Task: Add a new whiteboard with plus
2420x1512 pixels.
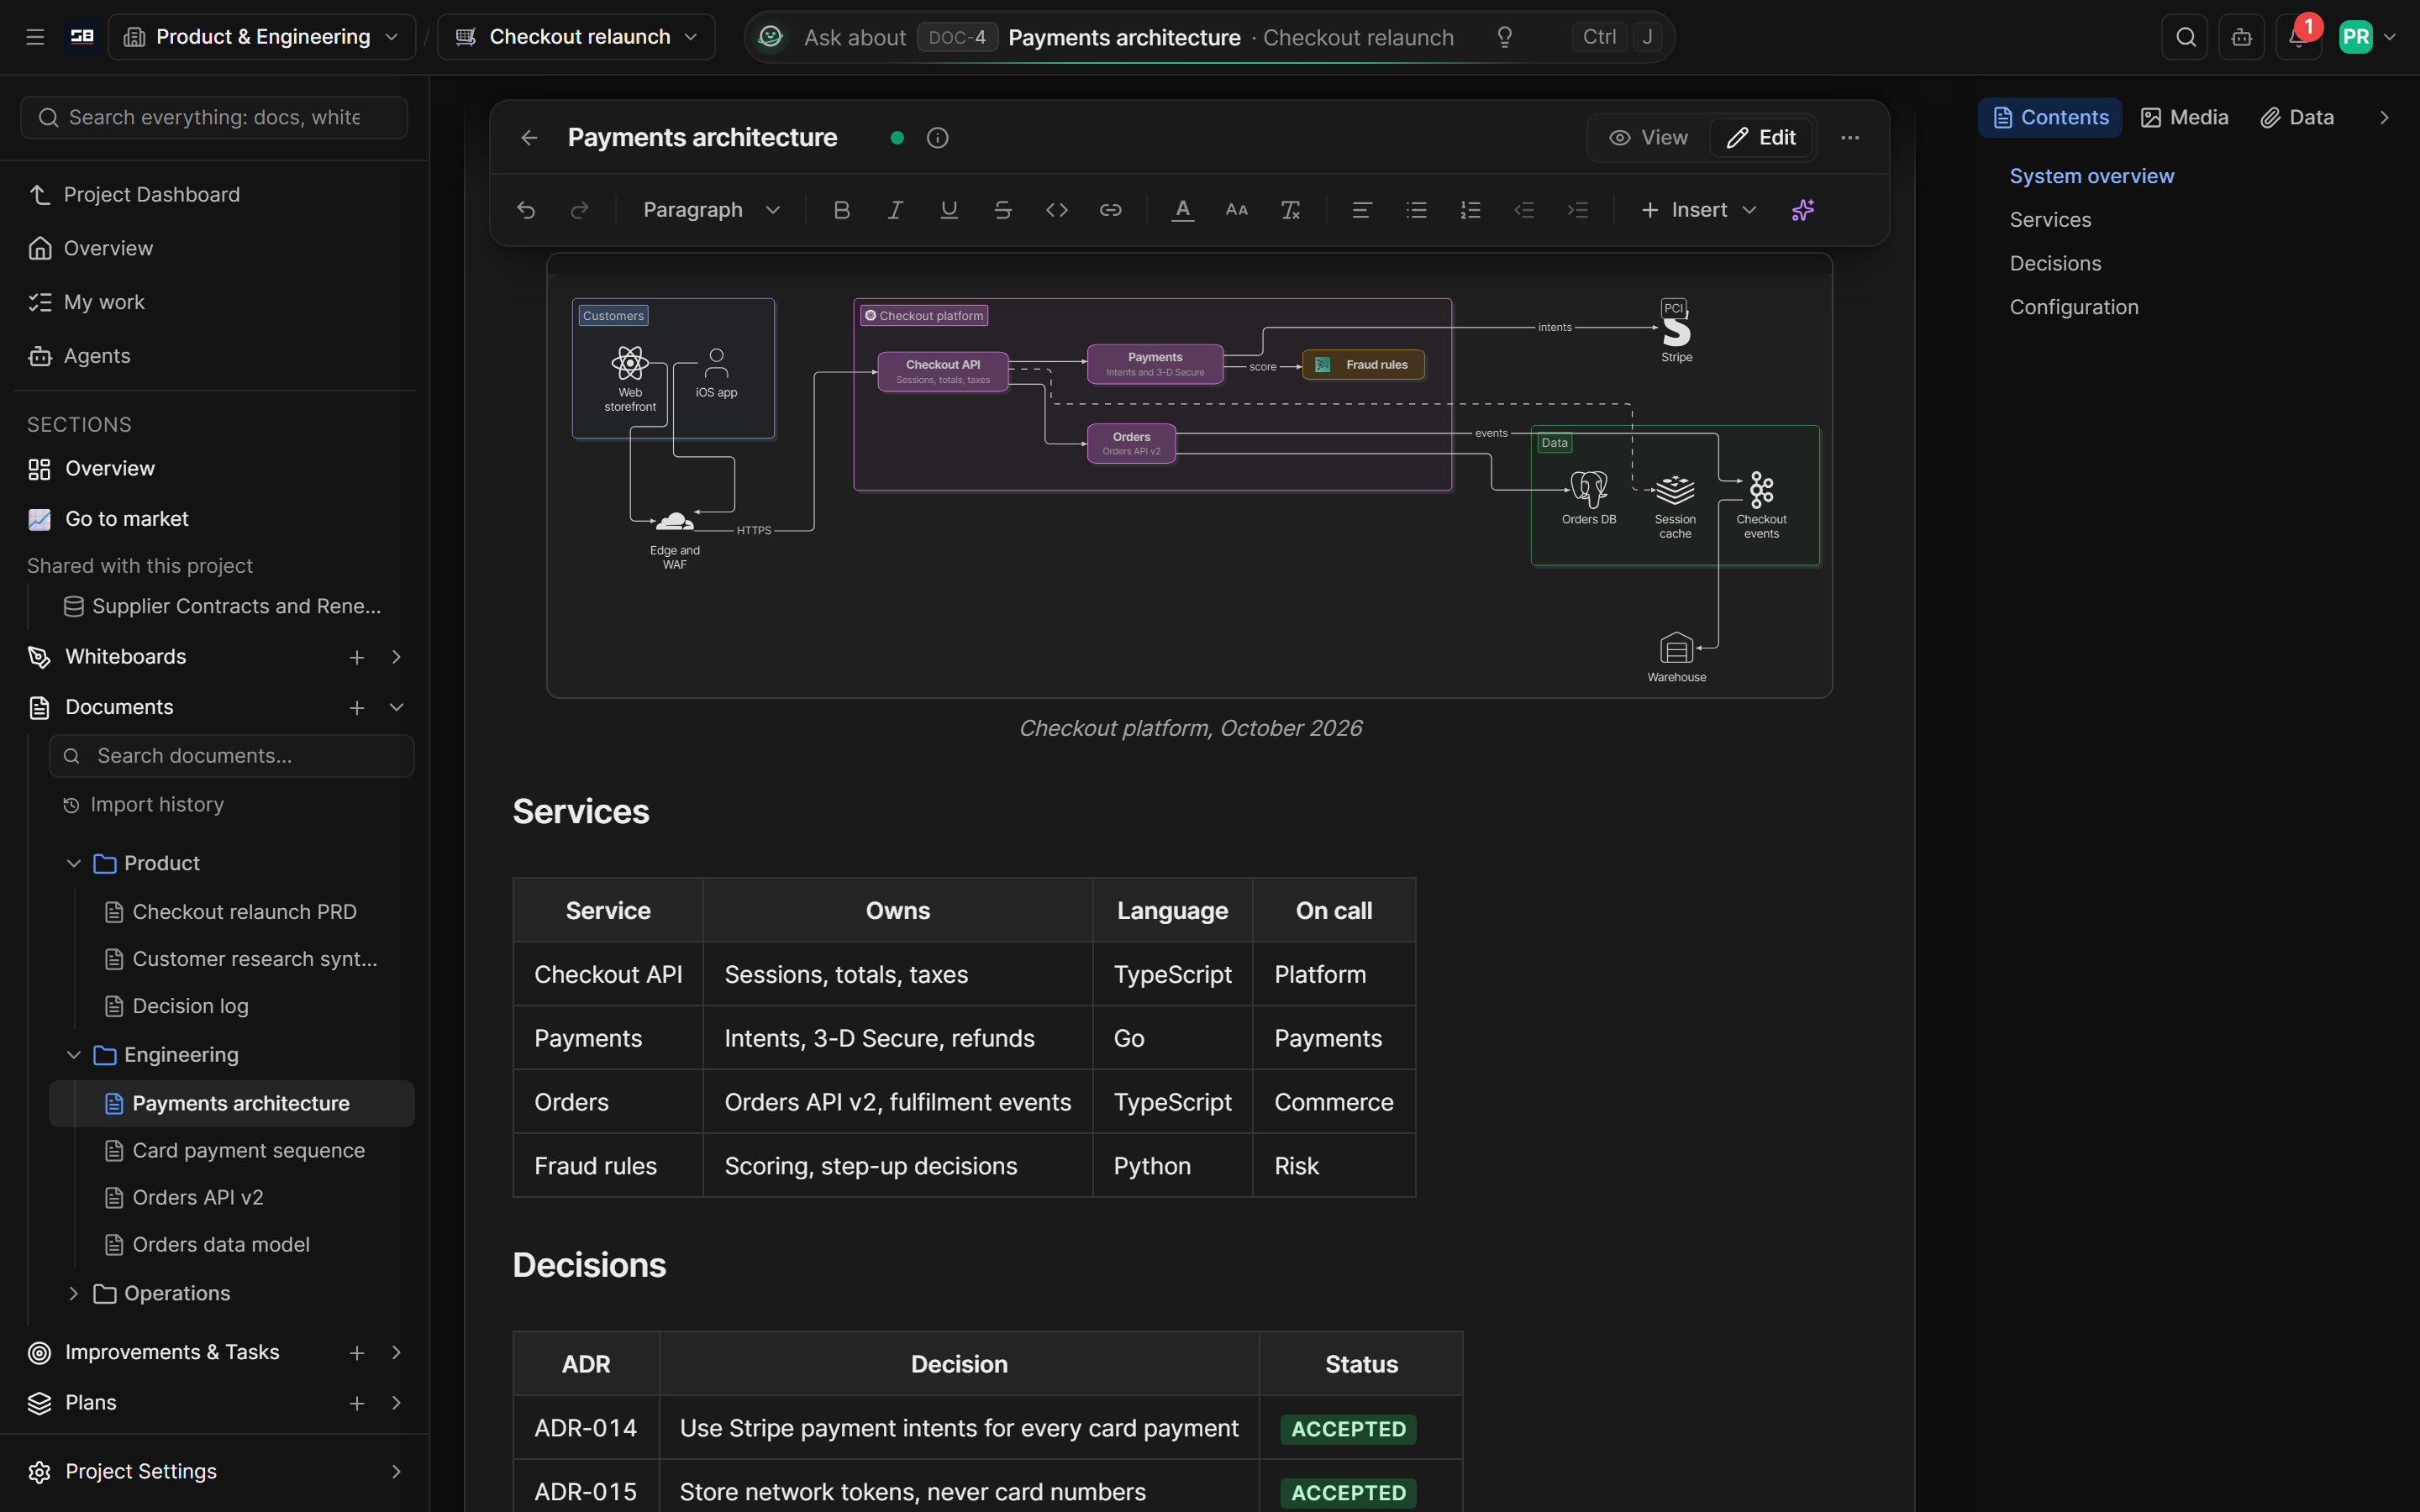Action: pos(357,657)
